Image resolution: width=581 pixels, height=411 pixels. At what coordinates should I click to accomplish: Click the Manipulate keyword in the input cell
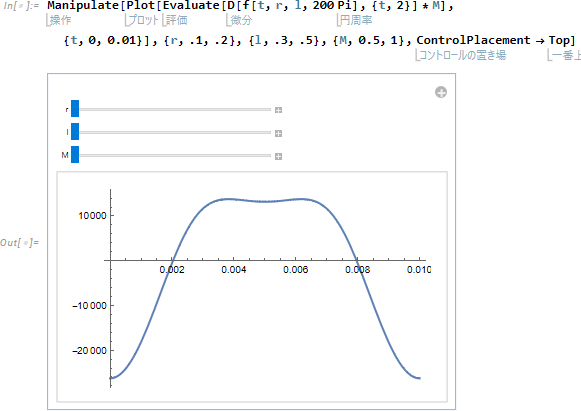coord(83,6)
